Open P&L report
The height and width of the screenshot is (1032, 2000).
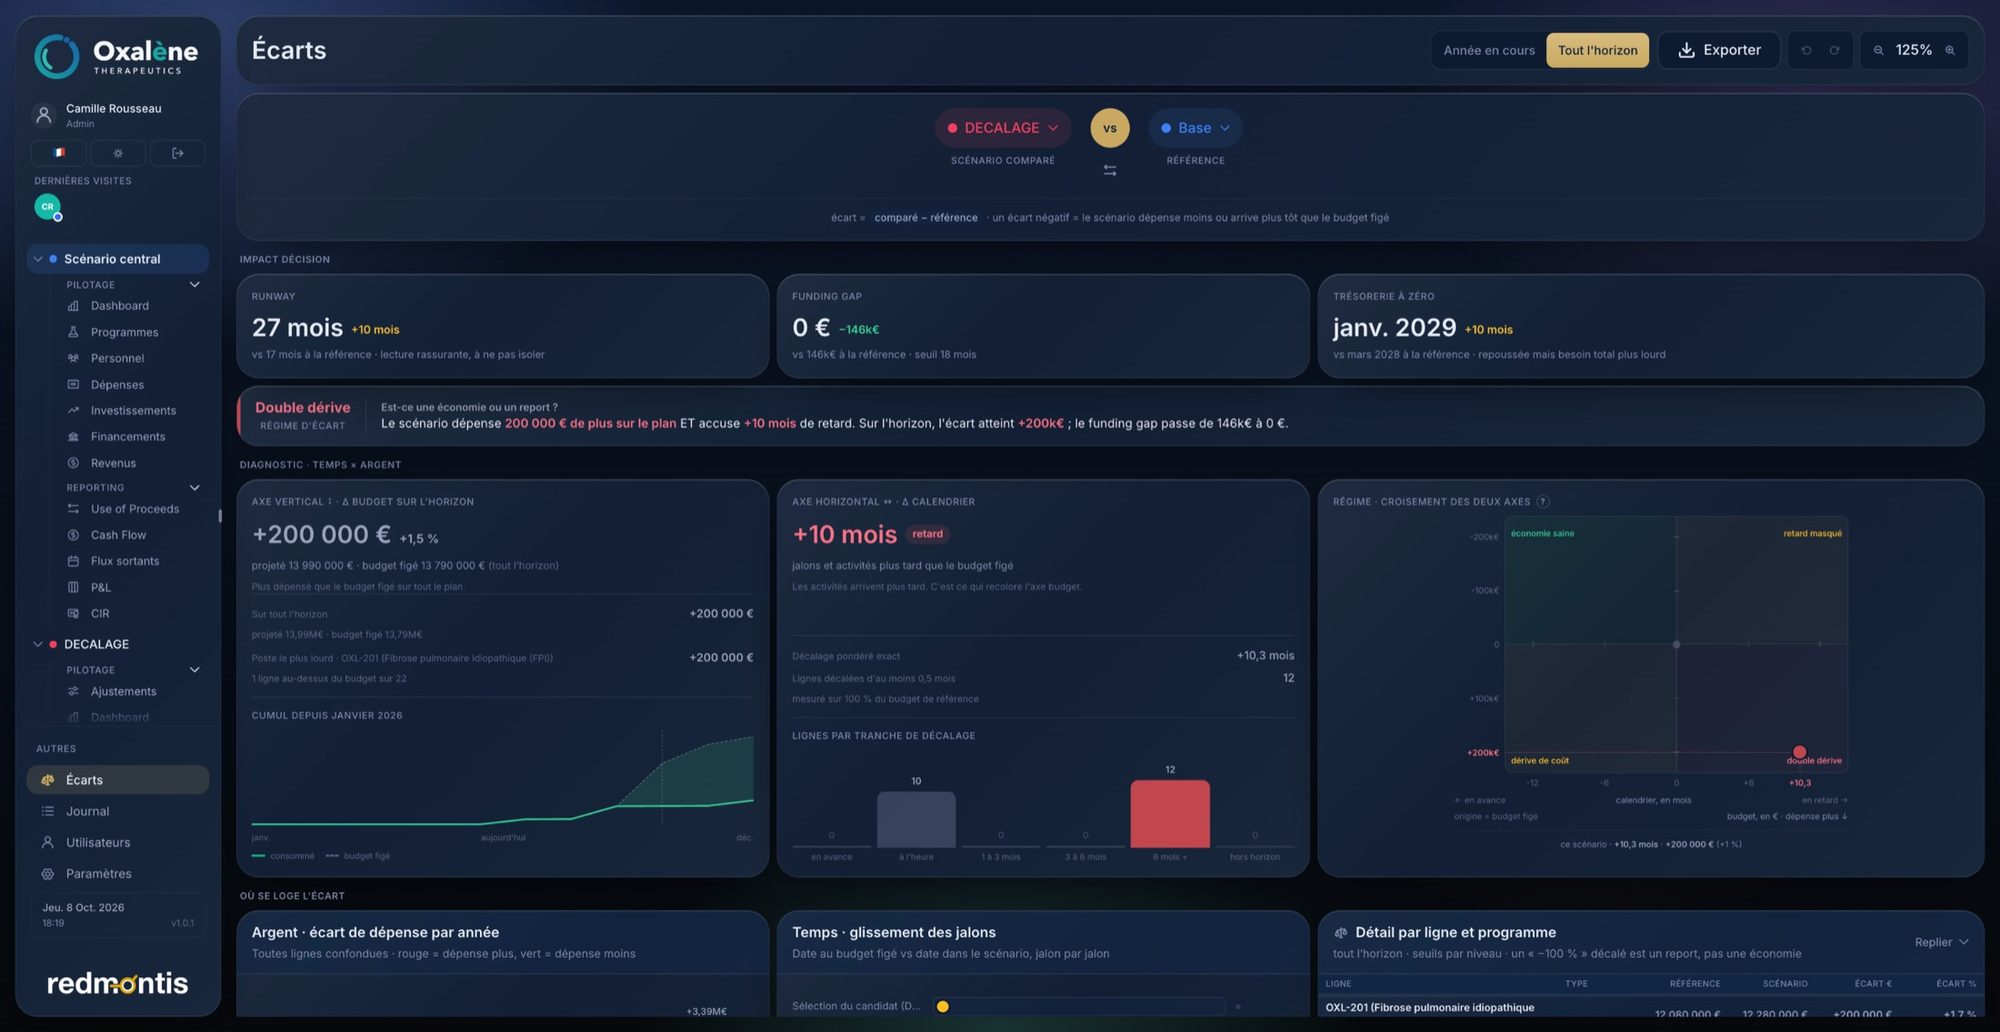click(100, 588)
